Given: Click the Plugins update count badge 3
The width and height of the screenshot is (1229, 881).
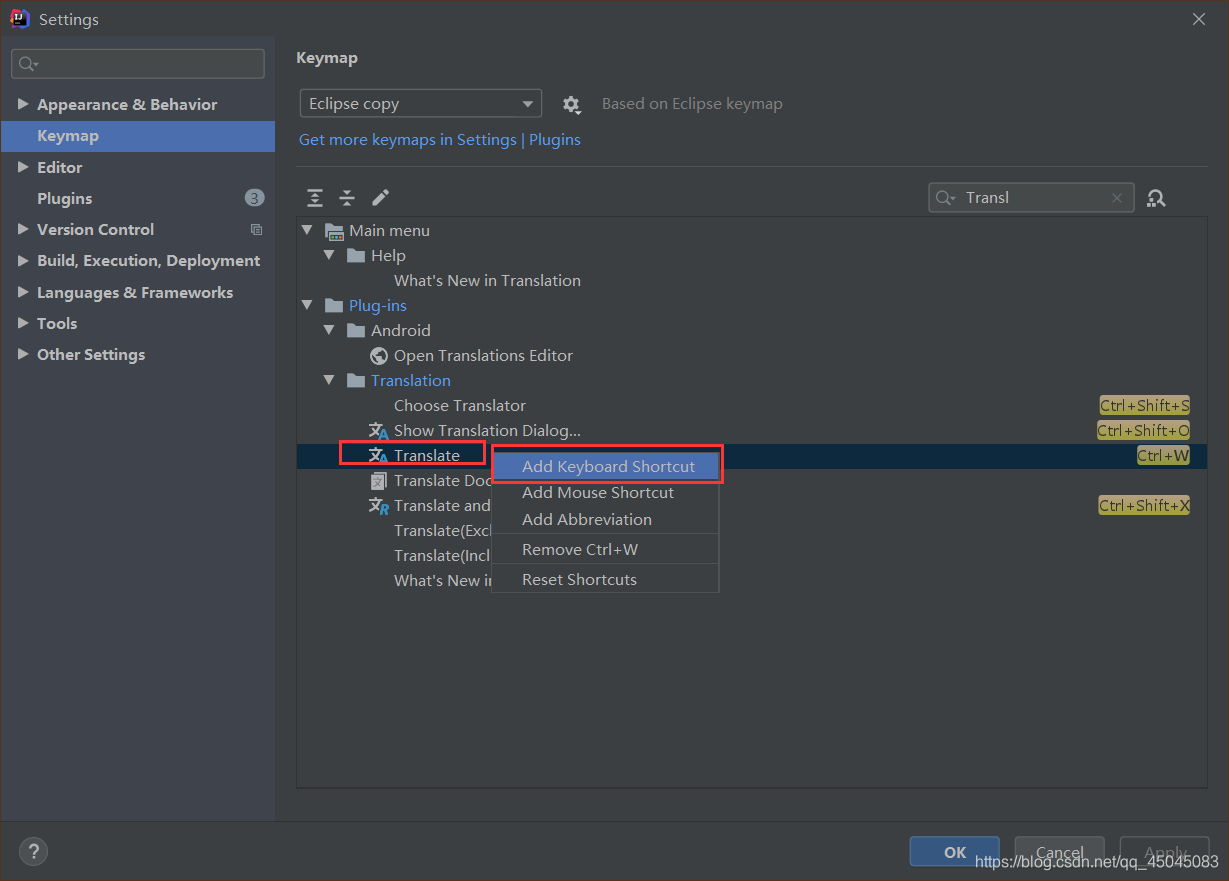Looking at the screenshot, I should (254, 198).
